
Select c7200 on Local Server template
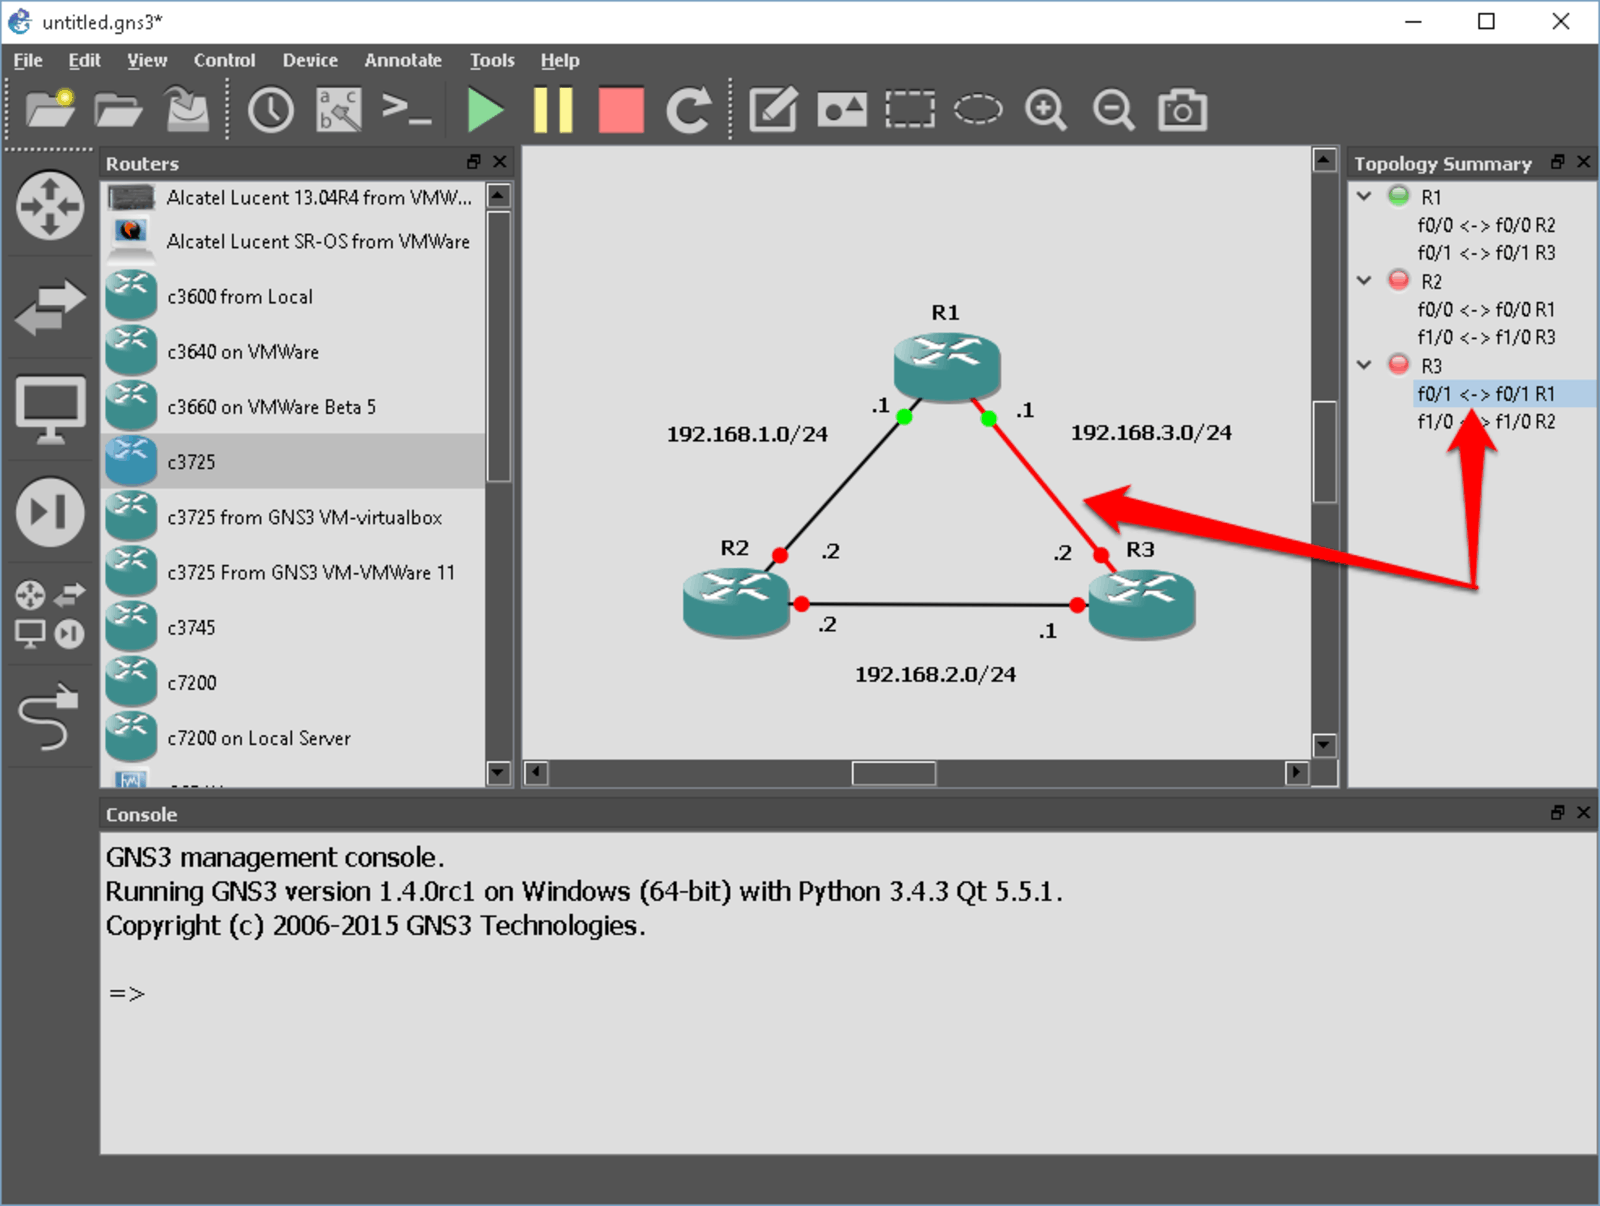pos(294,737)
